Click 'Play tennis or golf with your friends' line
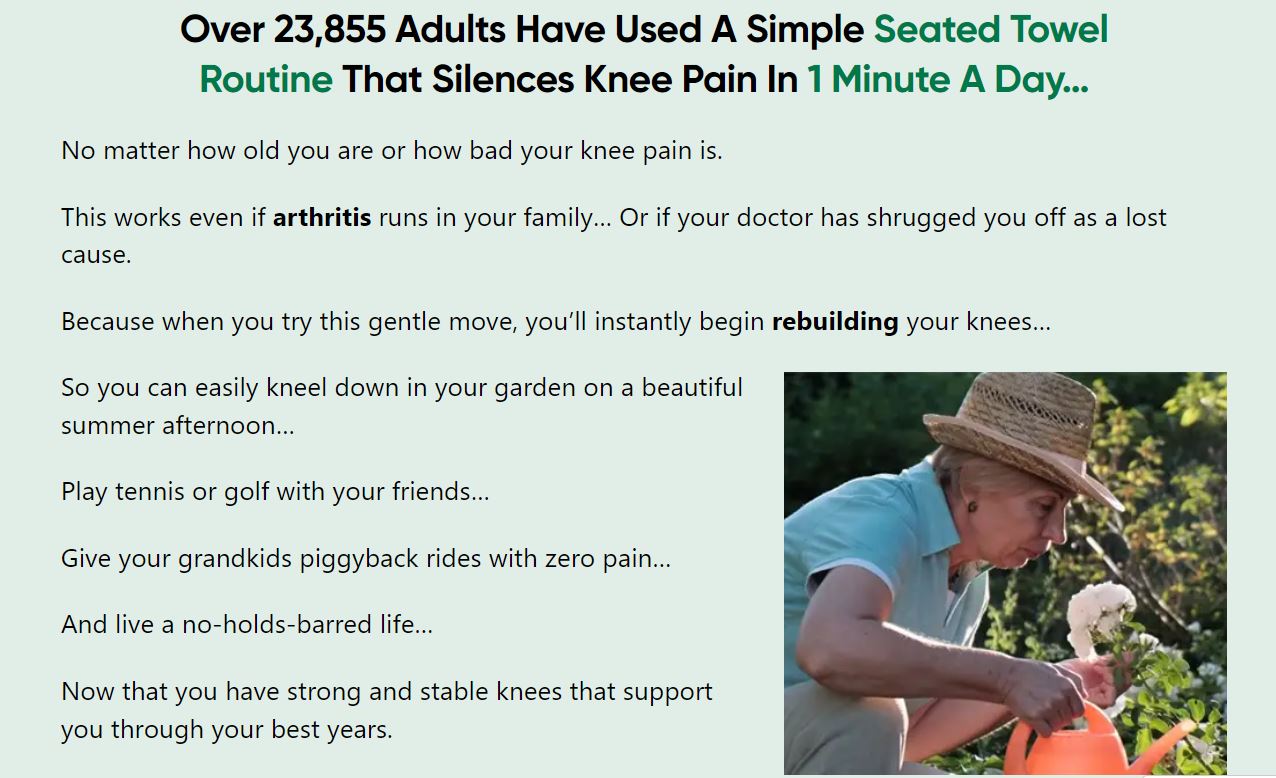This screenshot has width=1276, height=778. coord(275,491)
